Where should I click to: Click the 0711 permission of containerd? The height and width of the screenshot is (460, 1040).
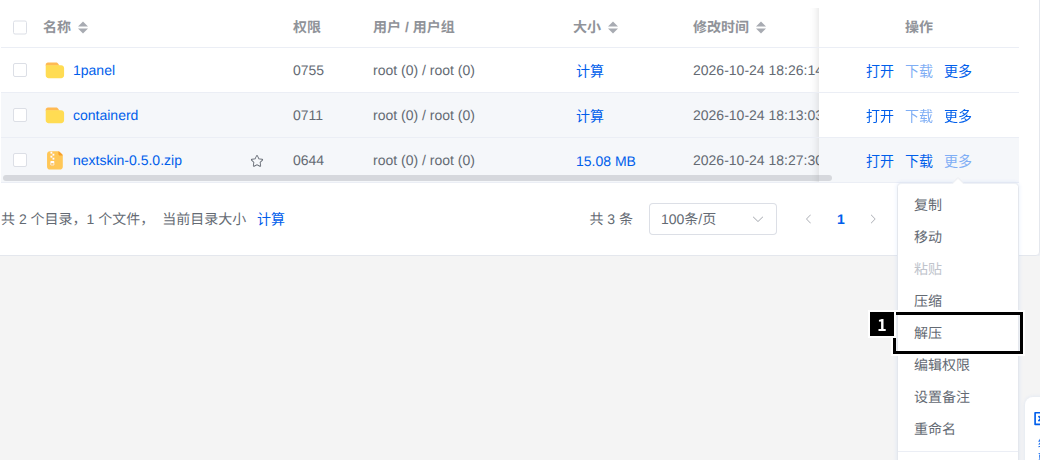coord(308,115)
